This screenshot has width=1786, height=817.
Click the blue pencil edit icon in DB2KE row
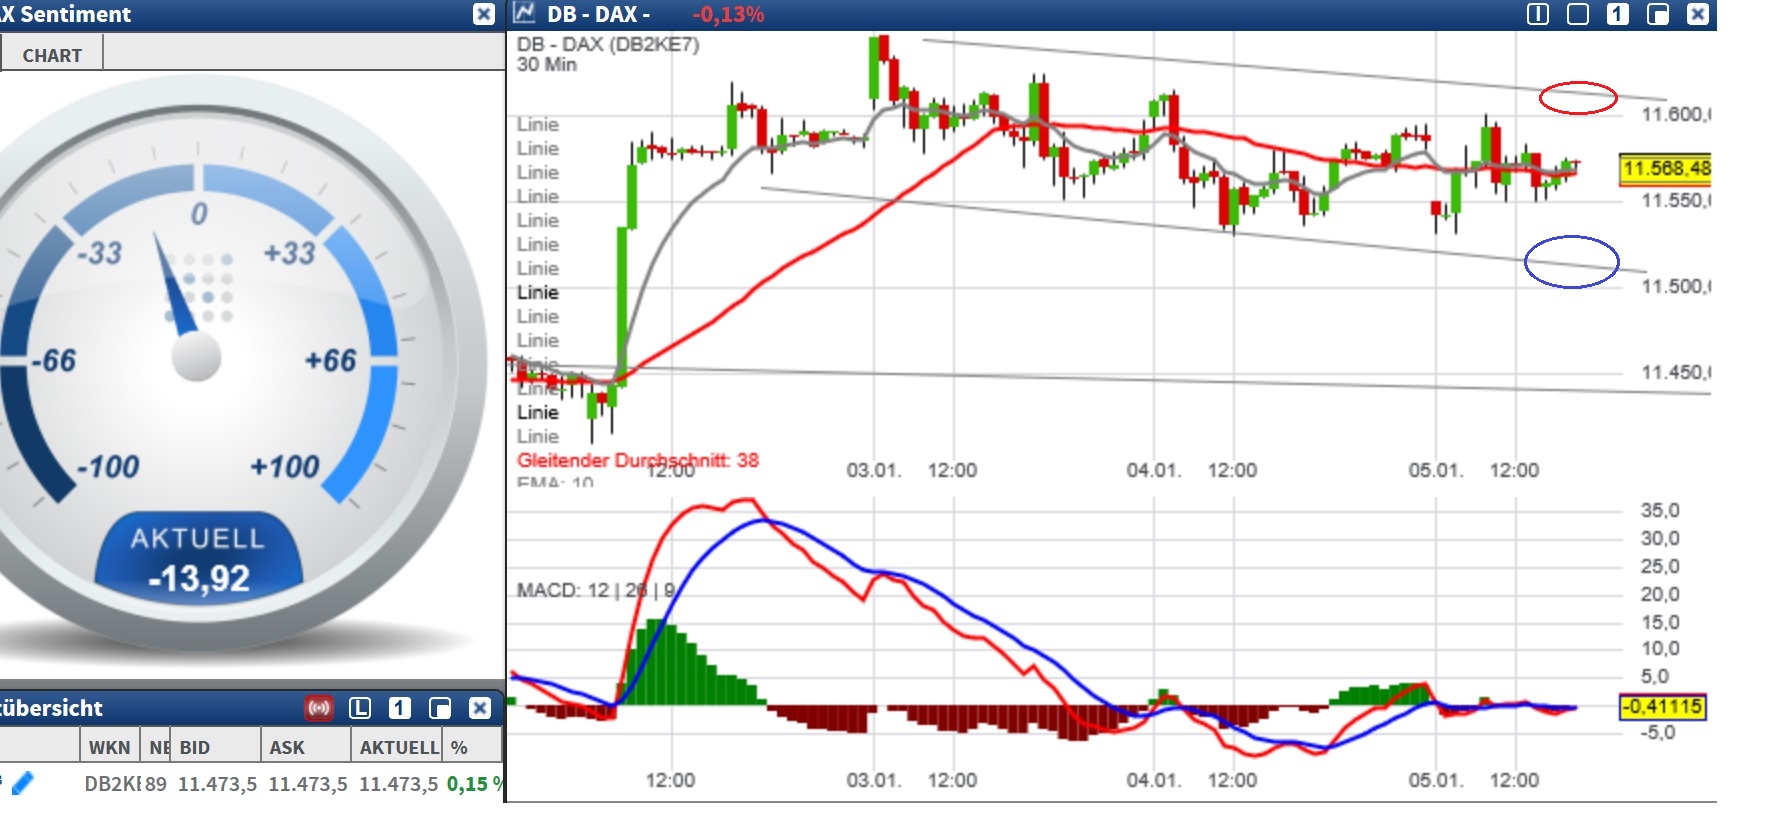tap(22, 783)
